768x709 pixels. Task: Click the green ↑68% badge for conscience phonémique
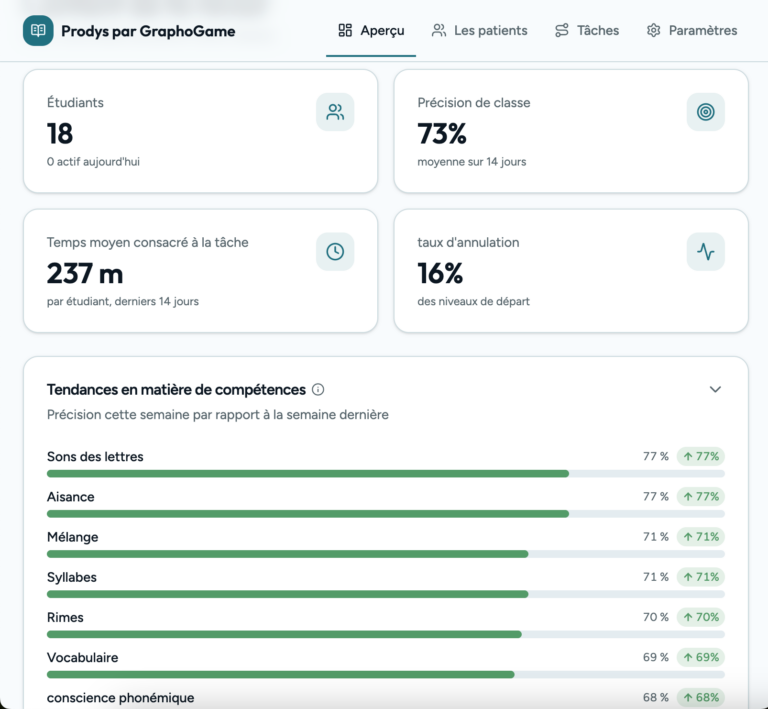(700, 697)
